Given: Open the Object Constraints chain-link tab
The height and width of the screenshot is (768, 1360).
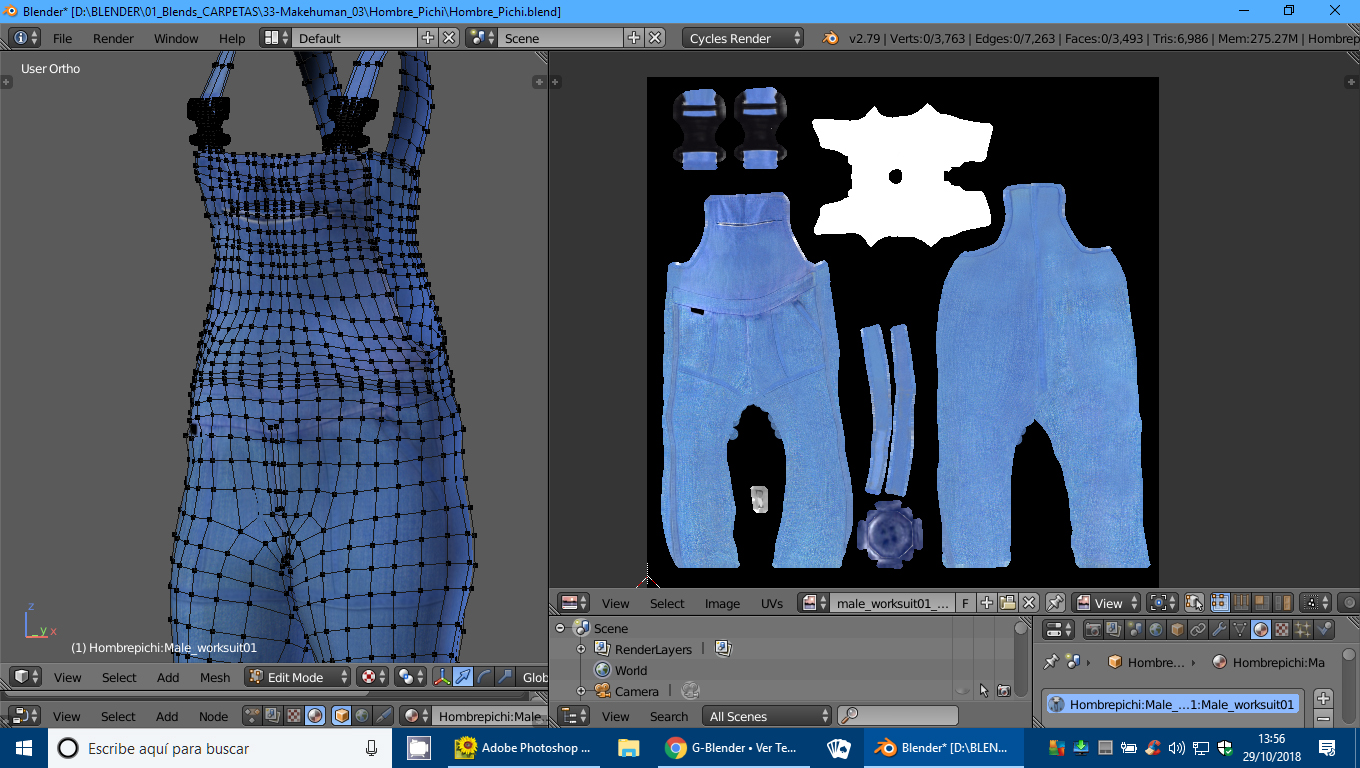Looking at the screenshot, I should pos(1198,630).
